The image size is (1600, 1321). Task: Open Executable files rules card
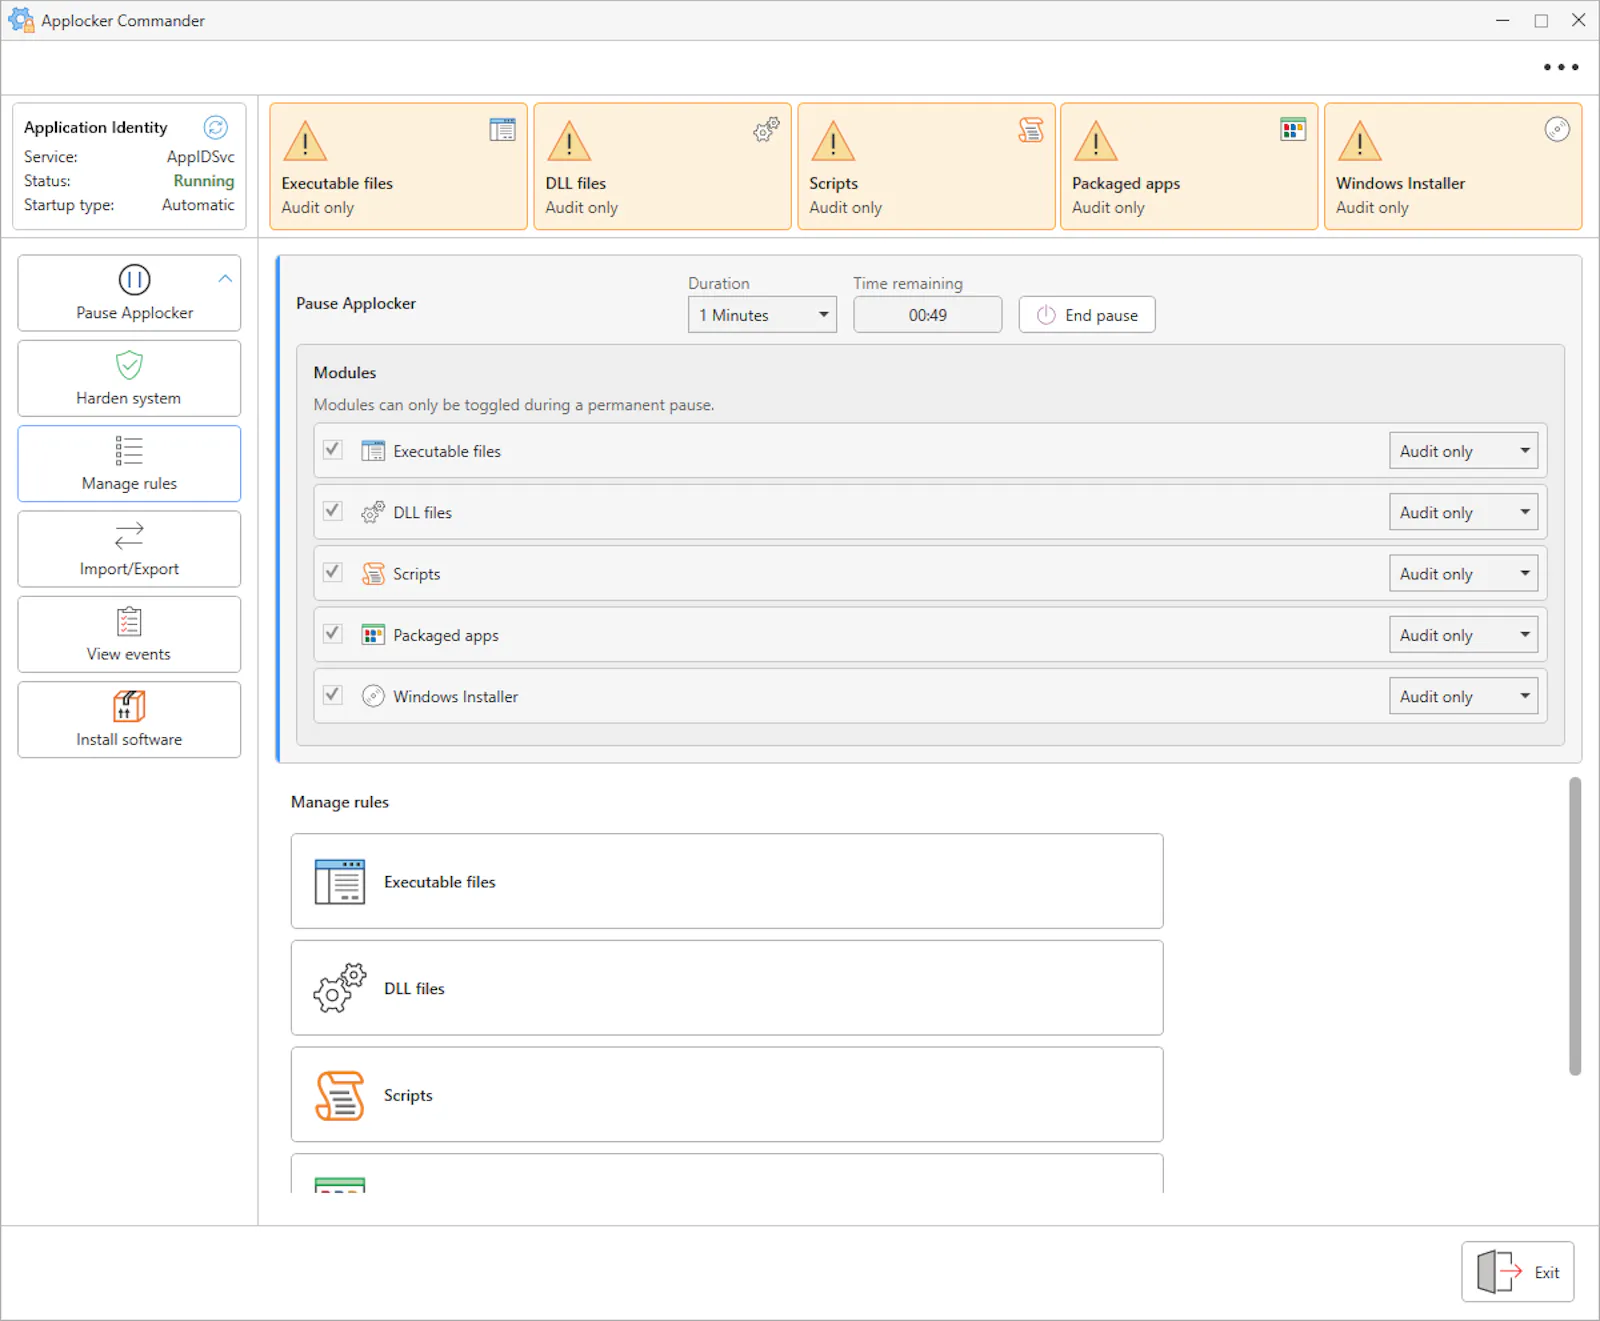pos(727,881)
